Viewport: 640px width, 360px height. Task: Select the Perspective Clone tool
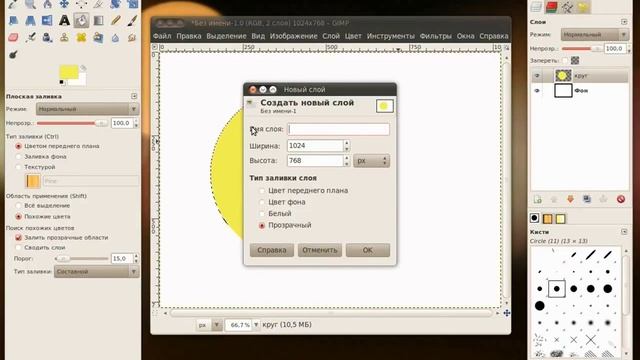[98, 38]
